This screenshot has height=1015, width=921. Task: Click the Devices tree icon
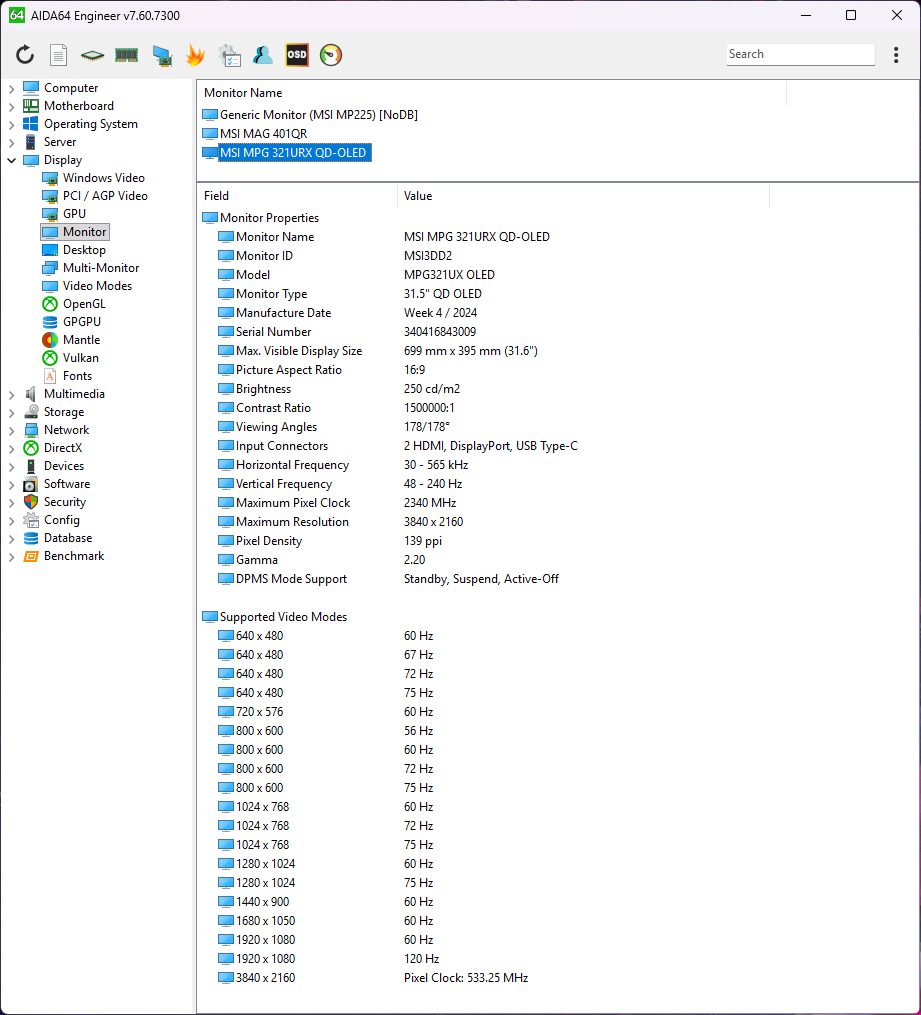(31, 466)
